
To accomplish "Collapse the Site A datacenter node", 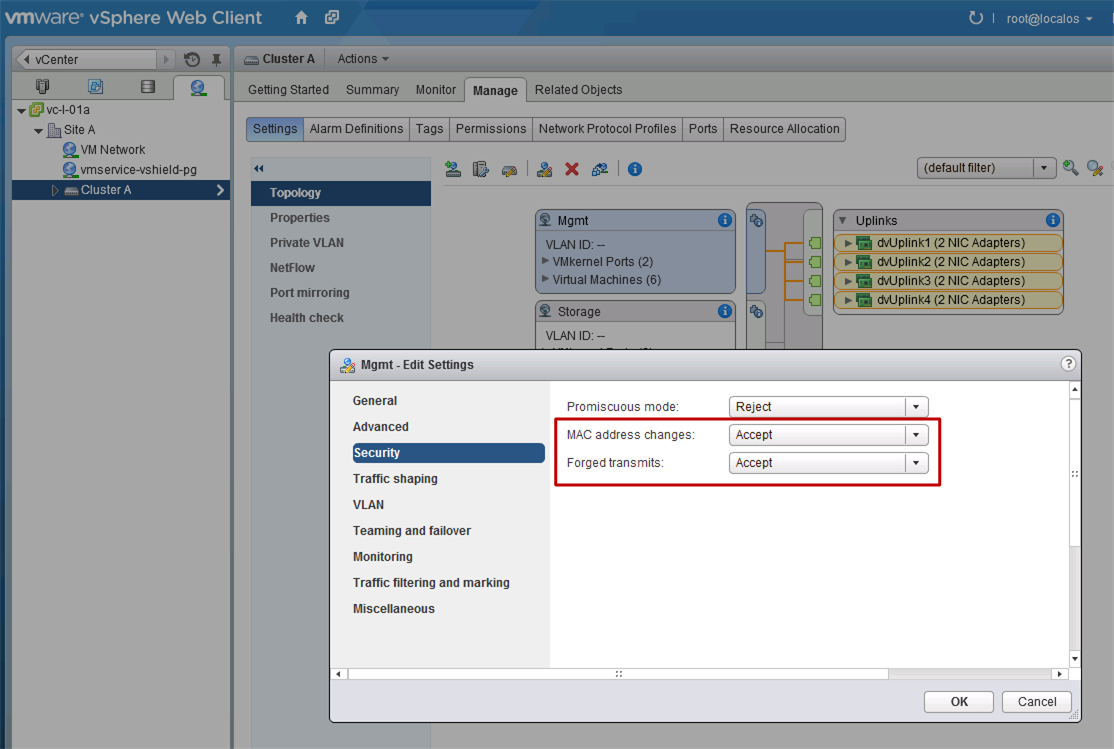I will coord(38,130).
